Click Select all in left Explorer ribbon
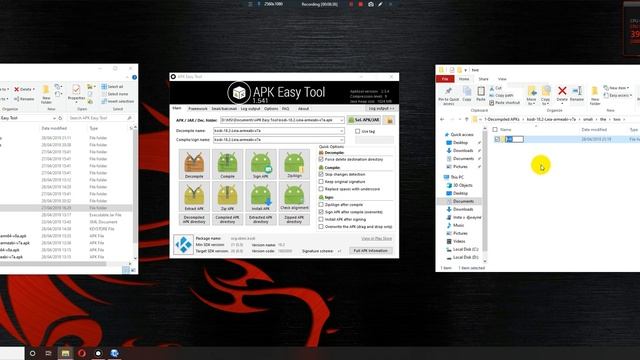The image size is (640, 360). (x=112, y=87)
